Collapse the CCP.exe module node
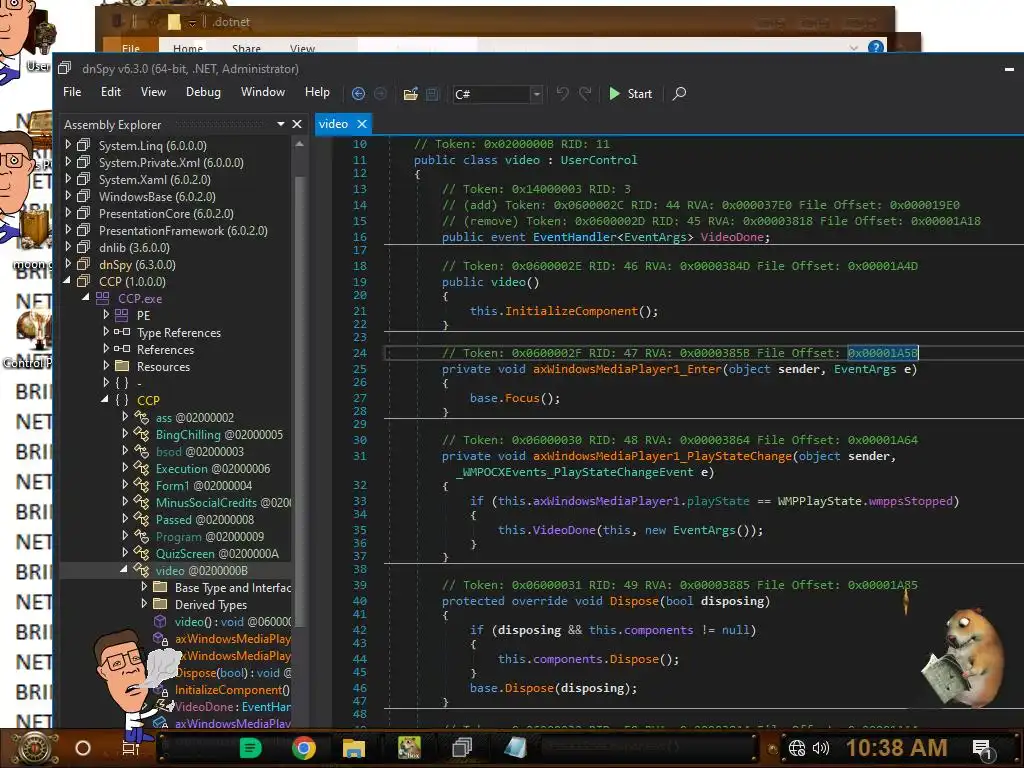The image size is (1024, 768). [86, 298]
